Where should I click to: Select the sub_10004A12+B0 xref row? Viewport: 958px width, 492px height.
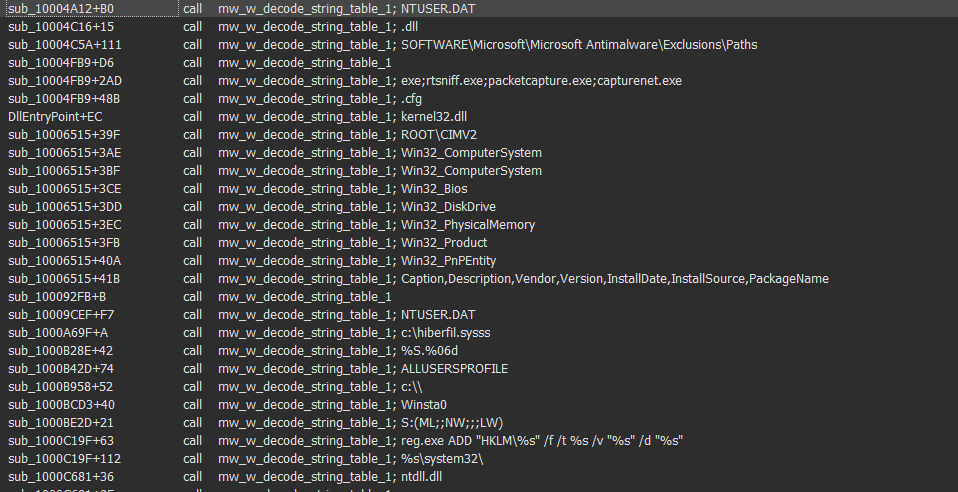pos(60,8)
